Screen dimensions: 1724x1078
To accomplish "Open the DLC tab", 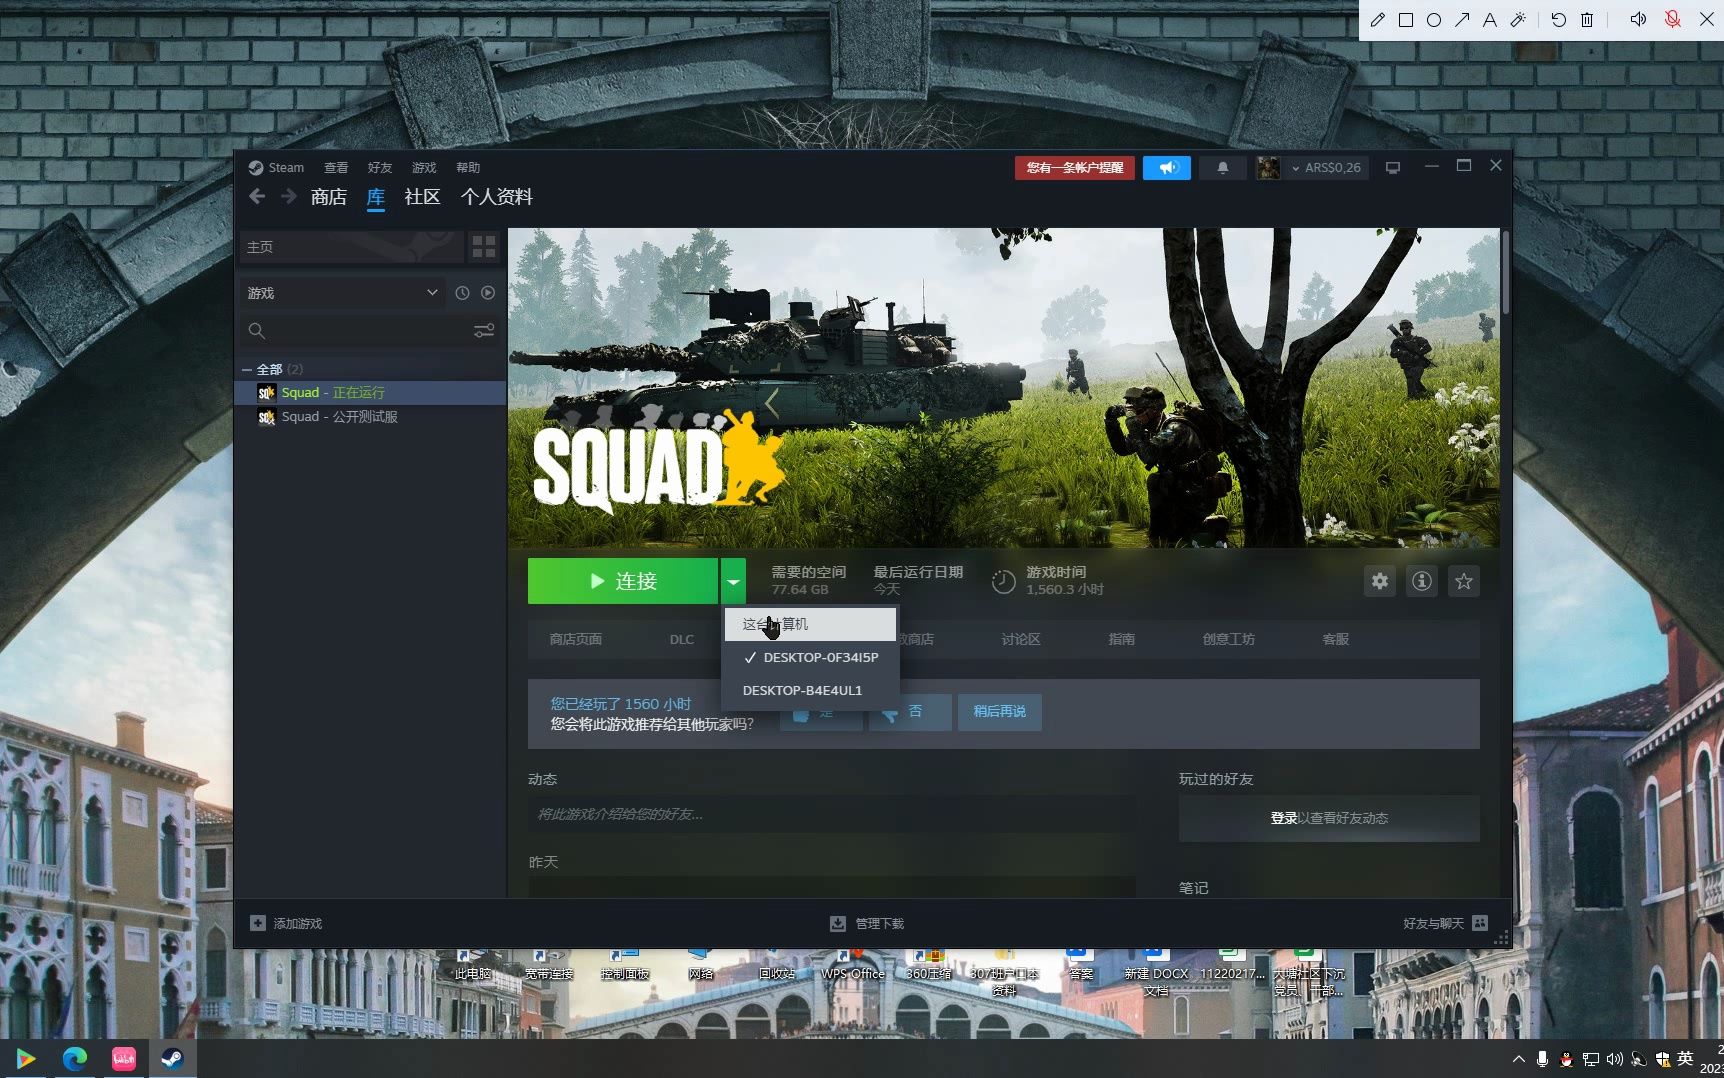I will point(682,639).
